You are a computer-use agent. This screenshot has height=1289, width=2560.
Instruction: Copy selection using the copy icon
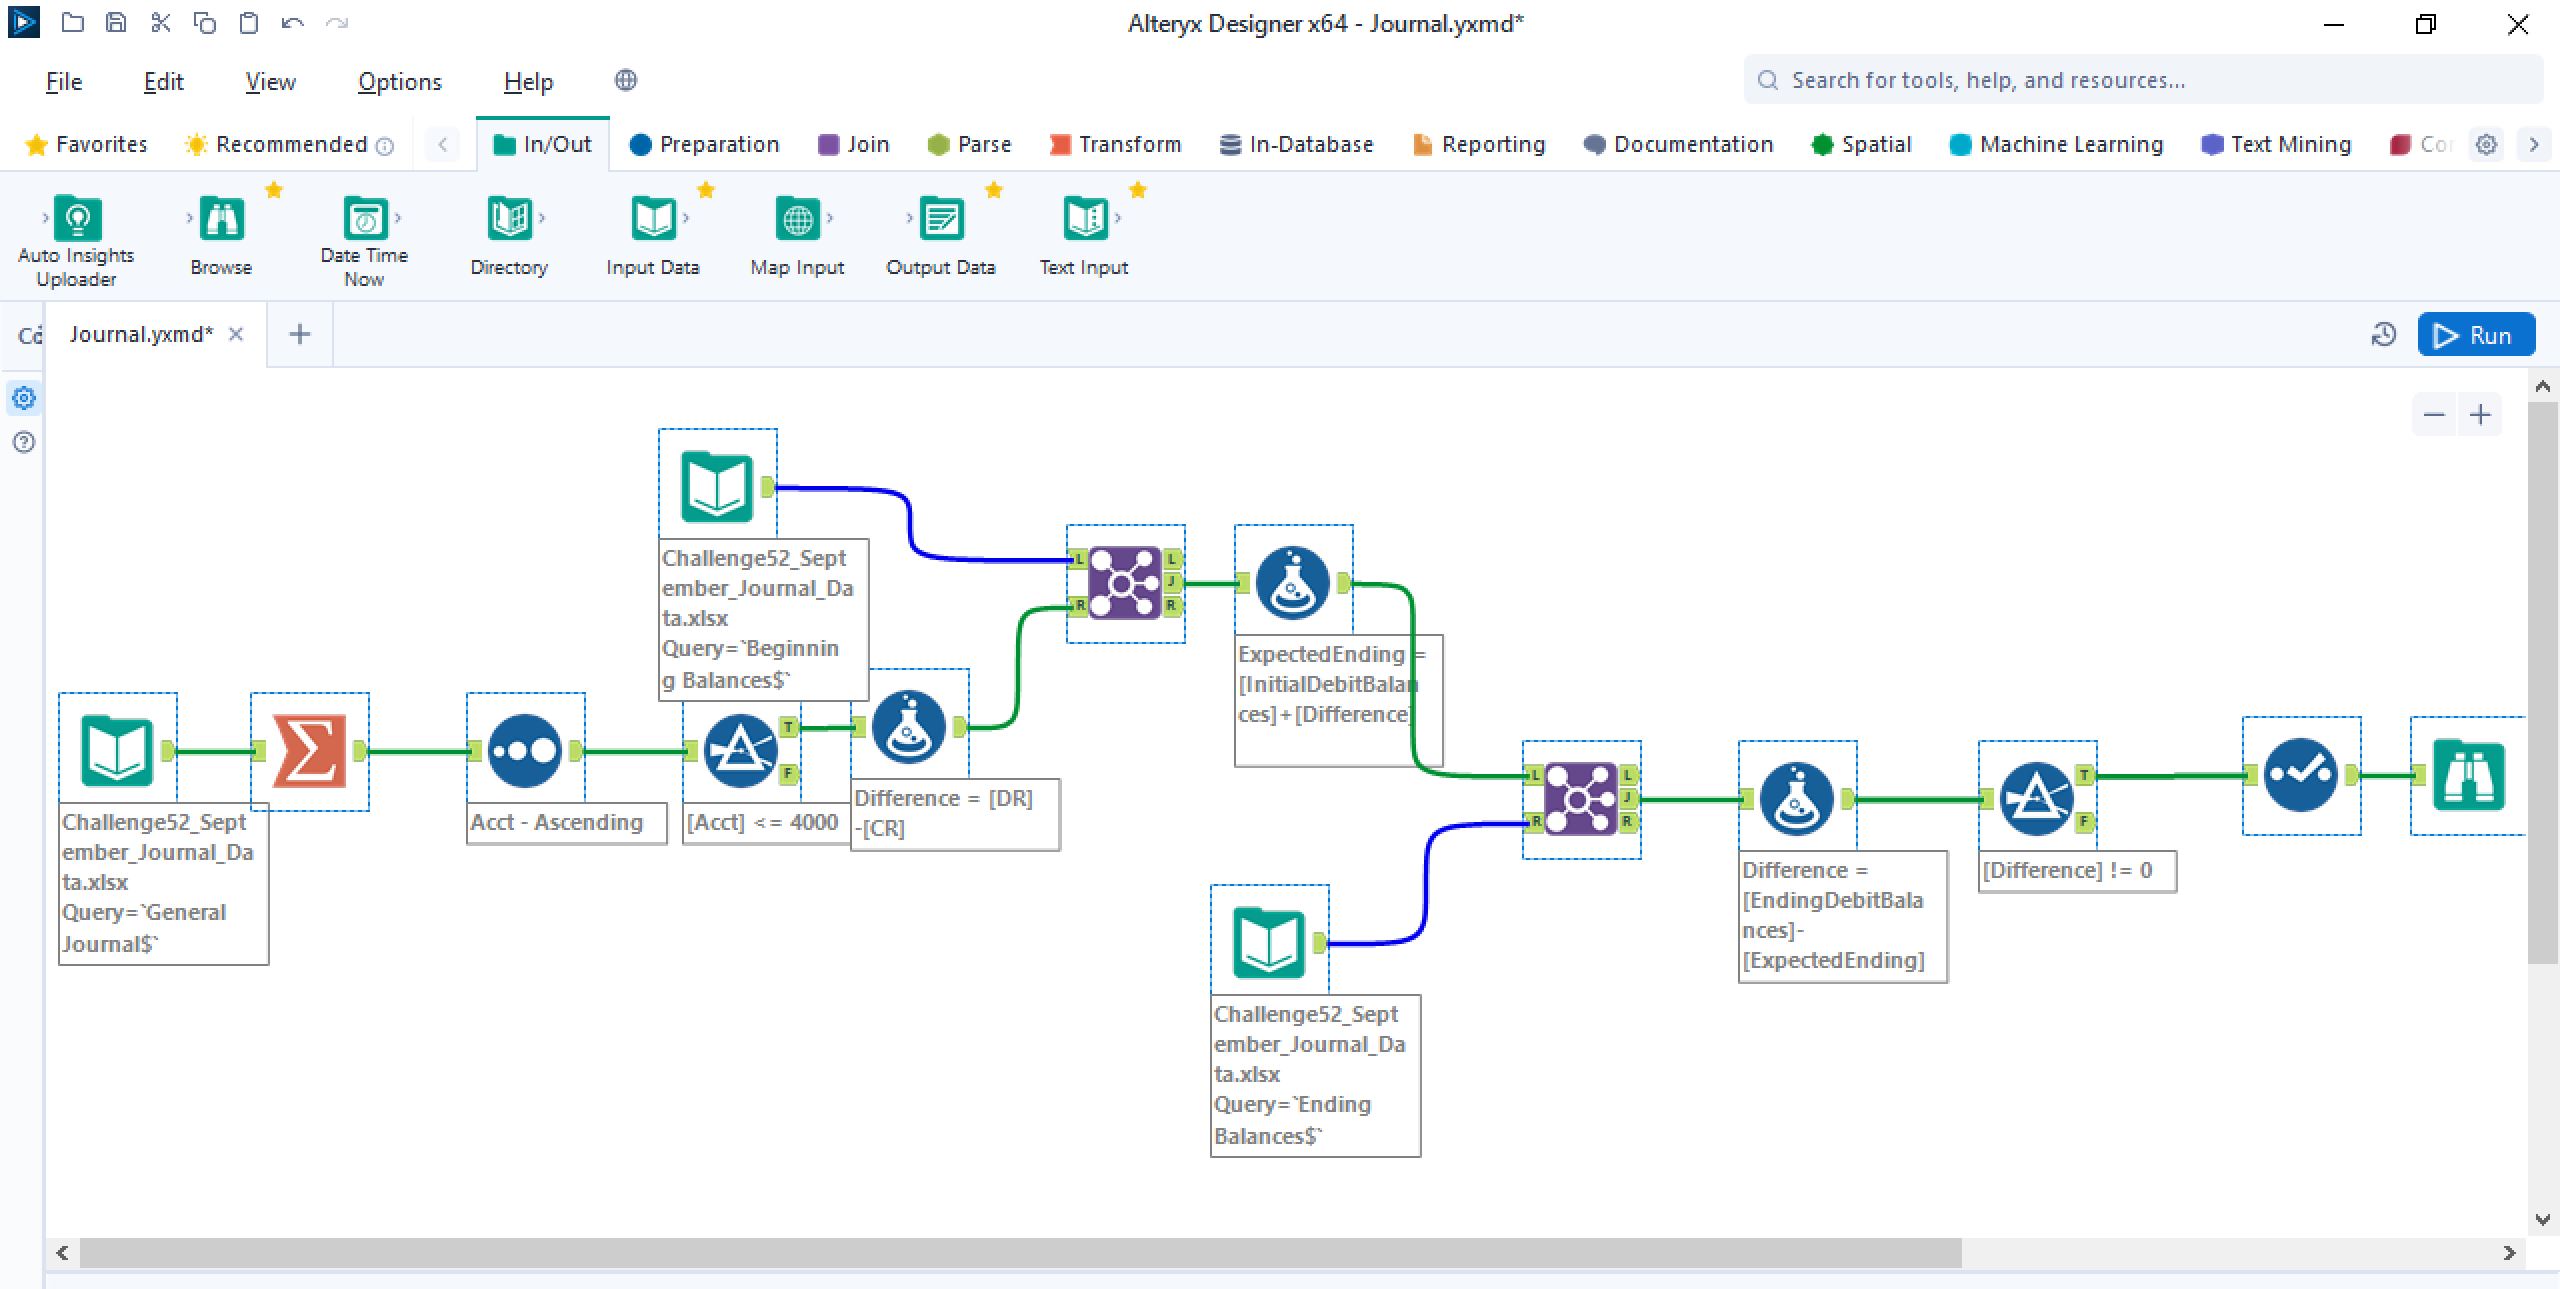point(204,23)
